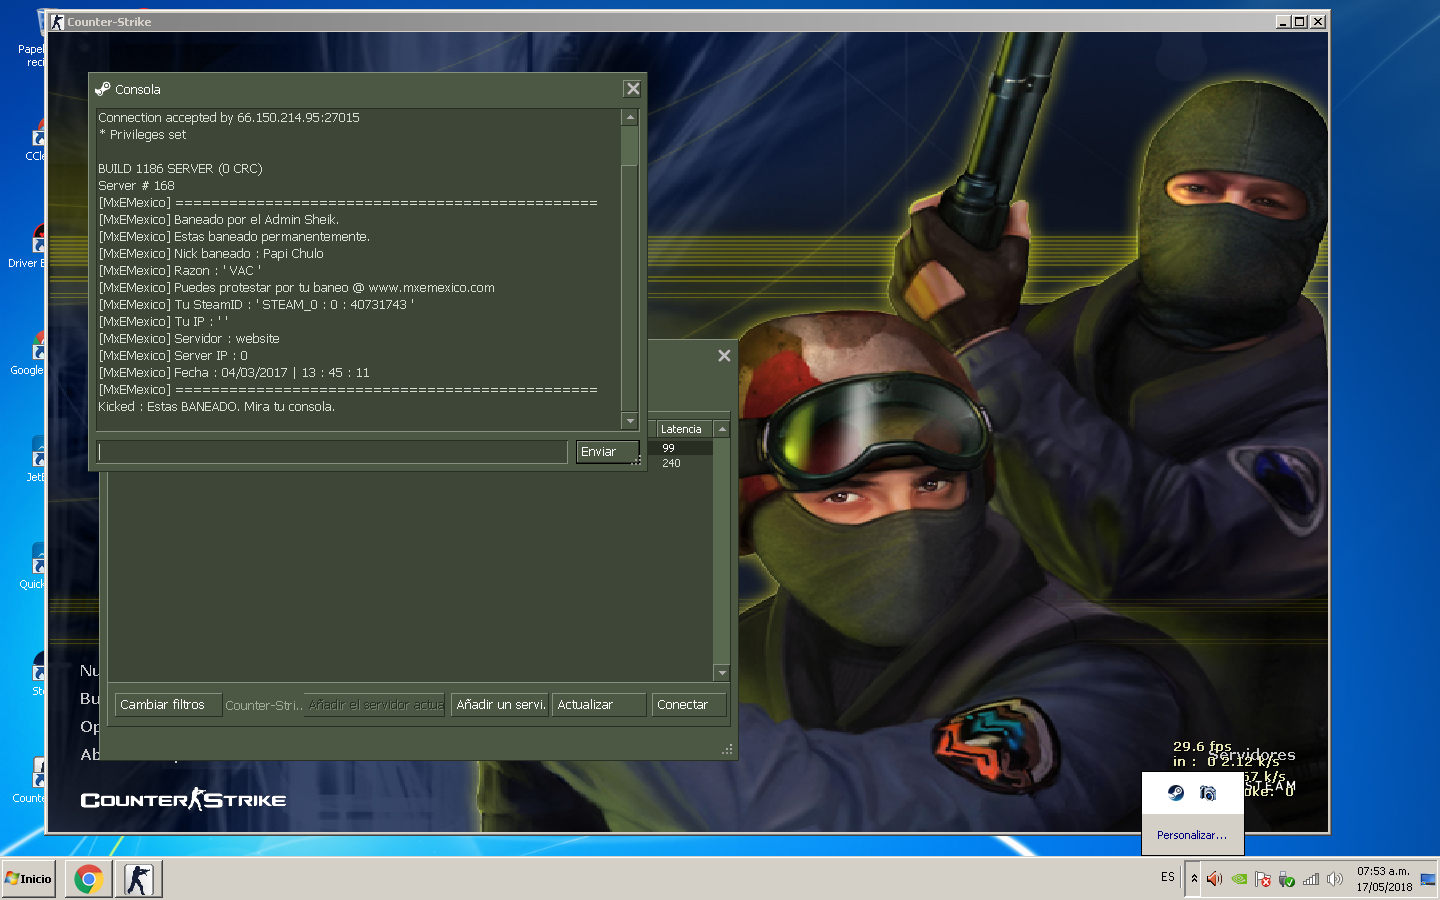Click the console scrollbar up arrow
The image size is (1440, 900).
(630, 118)
